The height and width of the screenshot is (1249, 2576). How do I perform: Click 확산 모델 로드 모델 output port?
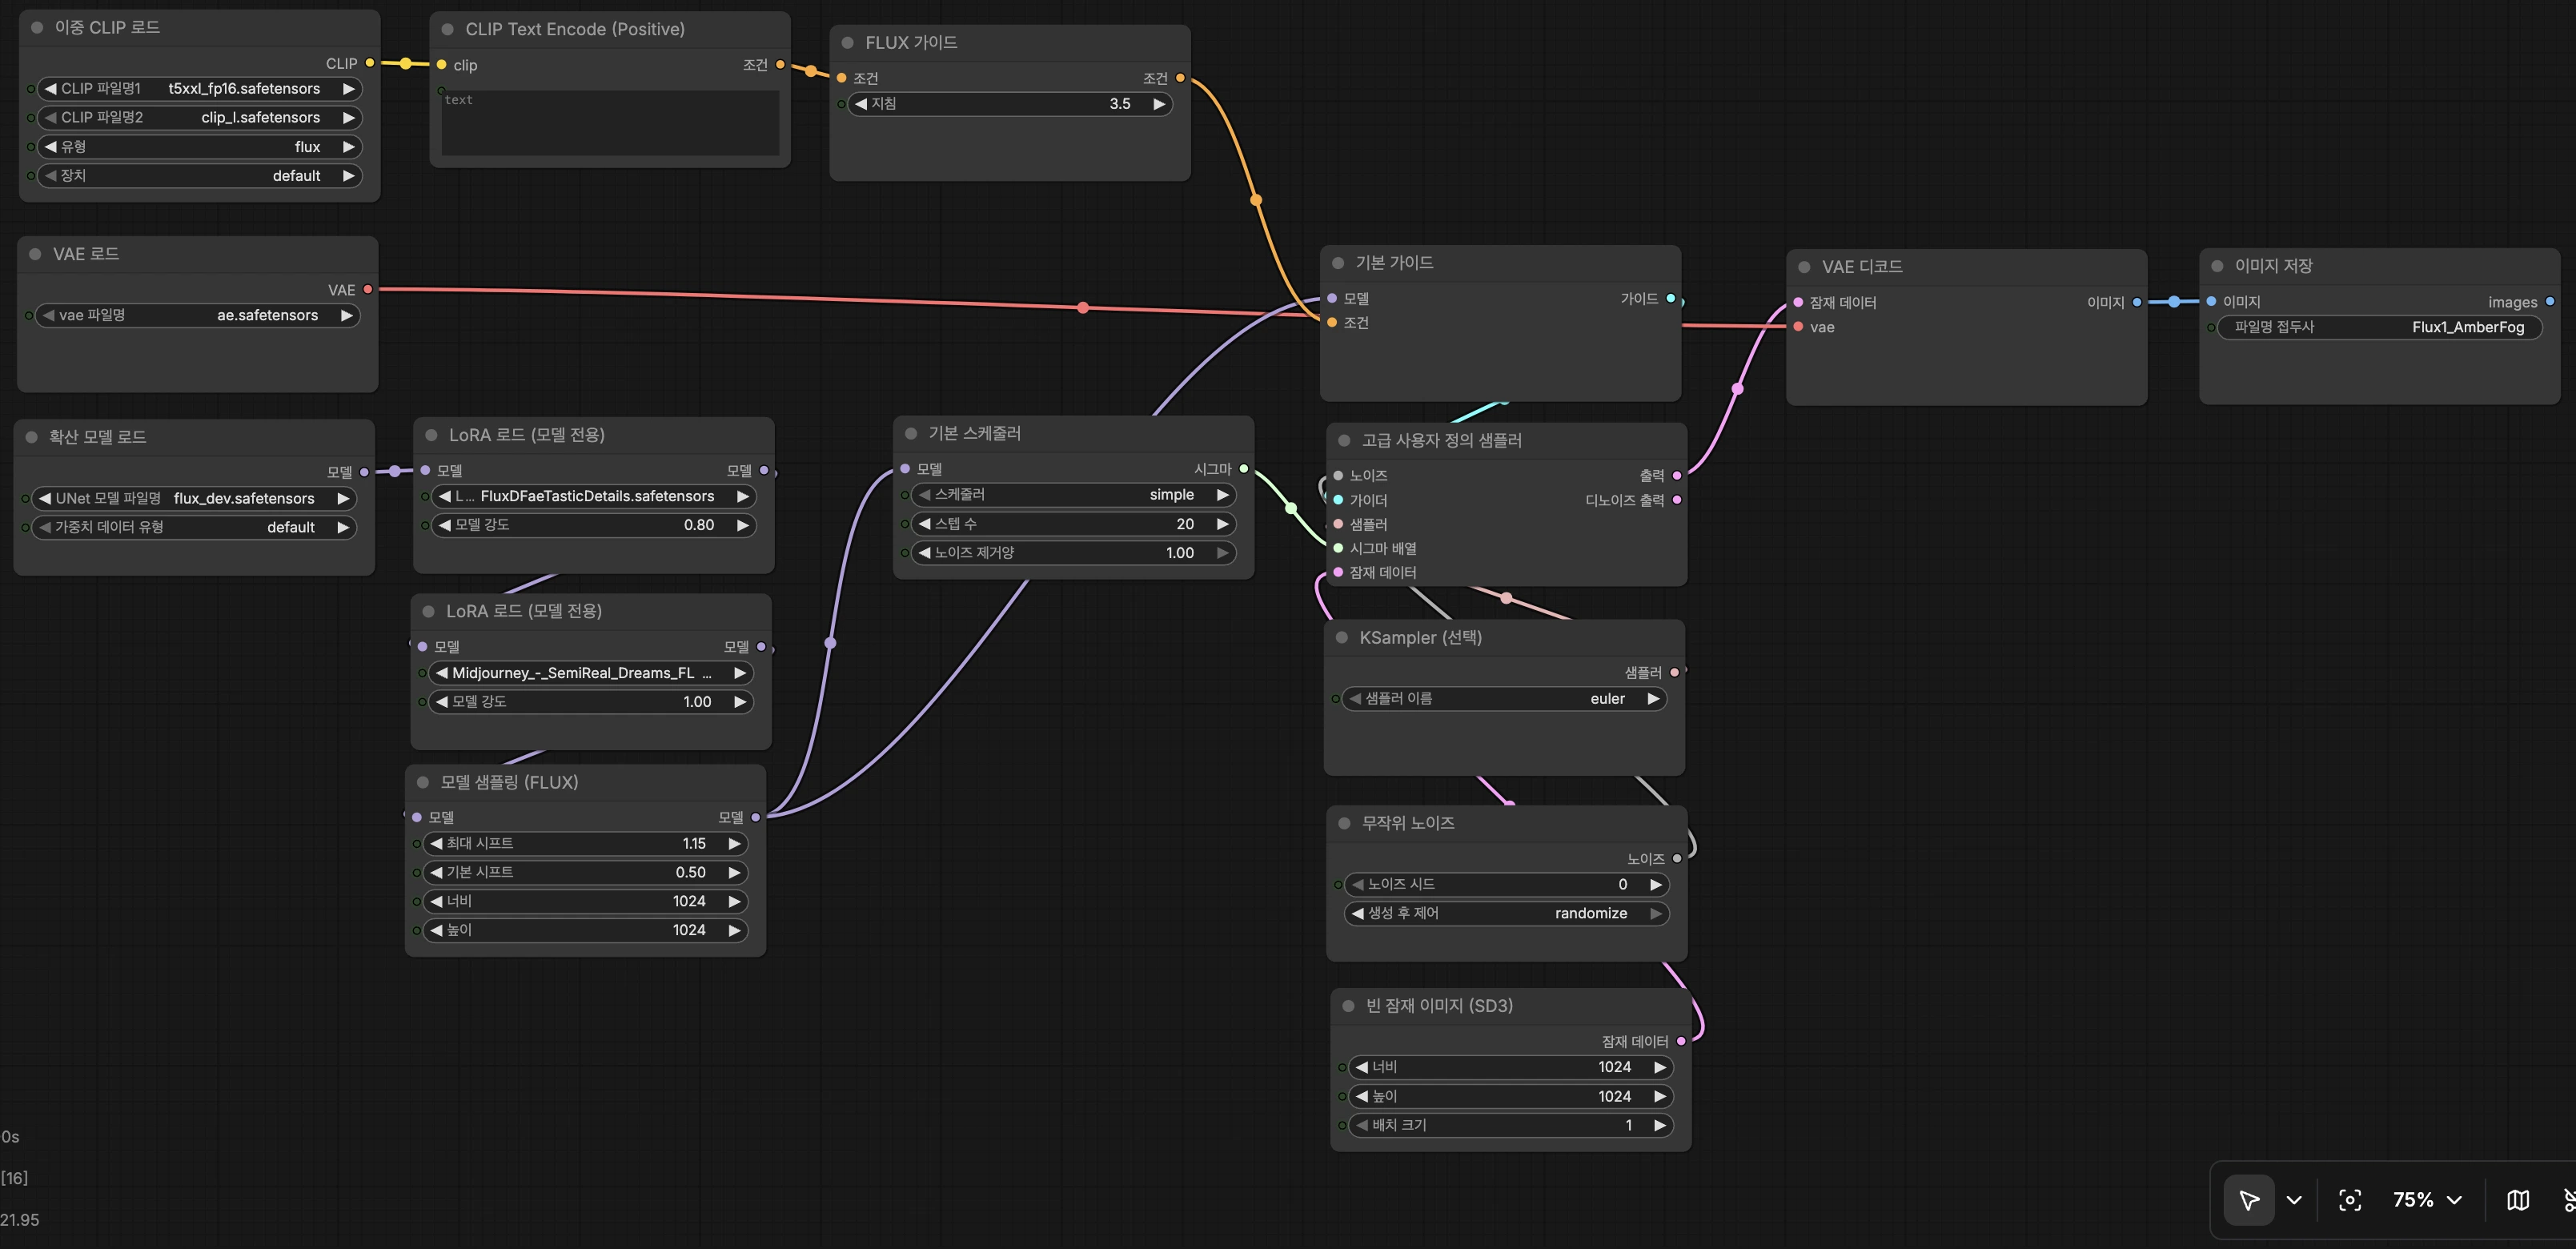click(364, 472)
